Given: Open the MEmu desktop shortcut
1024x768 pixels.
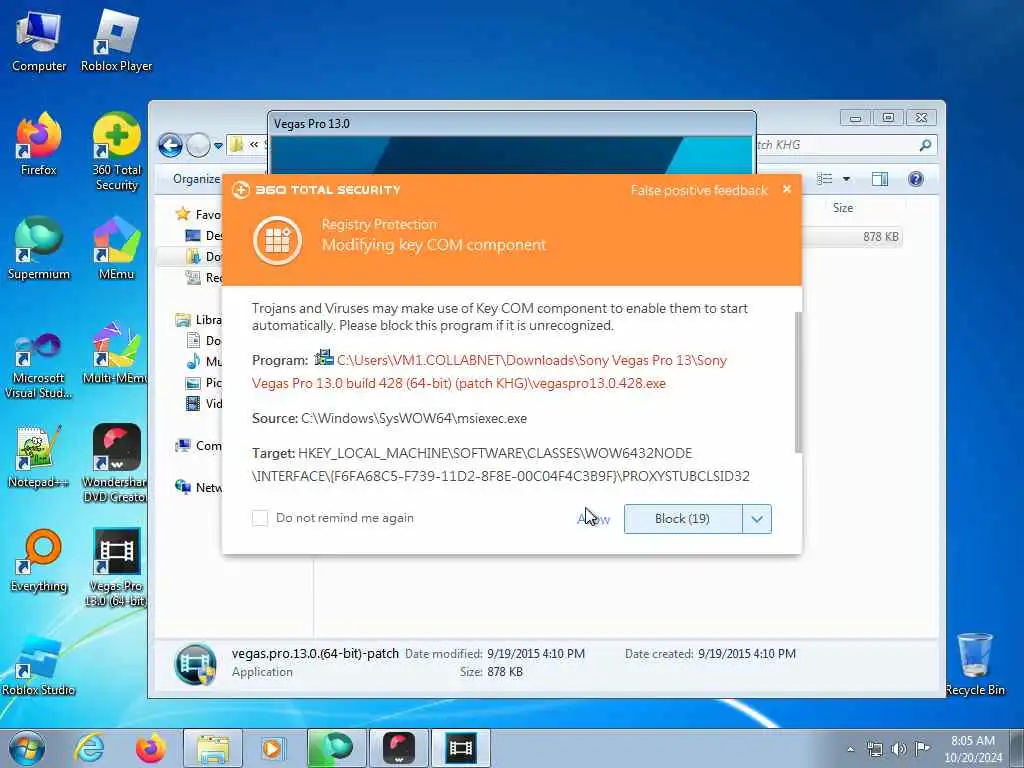Looking at the screenshot, I should (116, 249).
